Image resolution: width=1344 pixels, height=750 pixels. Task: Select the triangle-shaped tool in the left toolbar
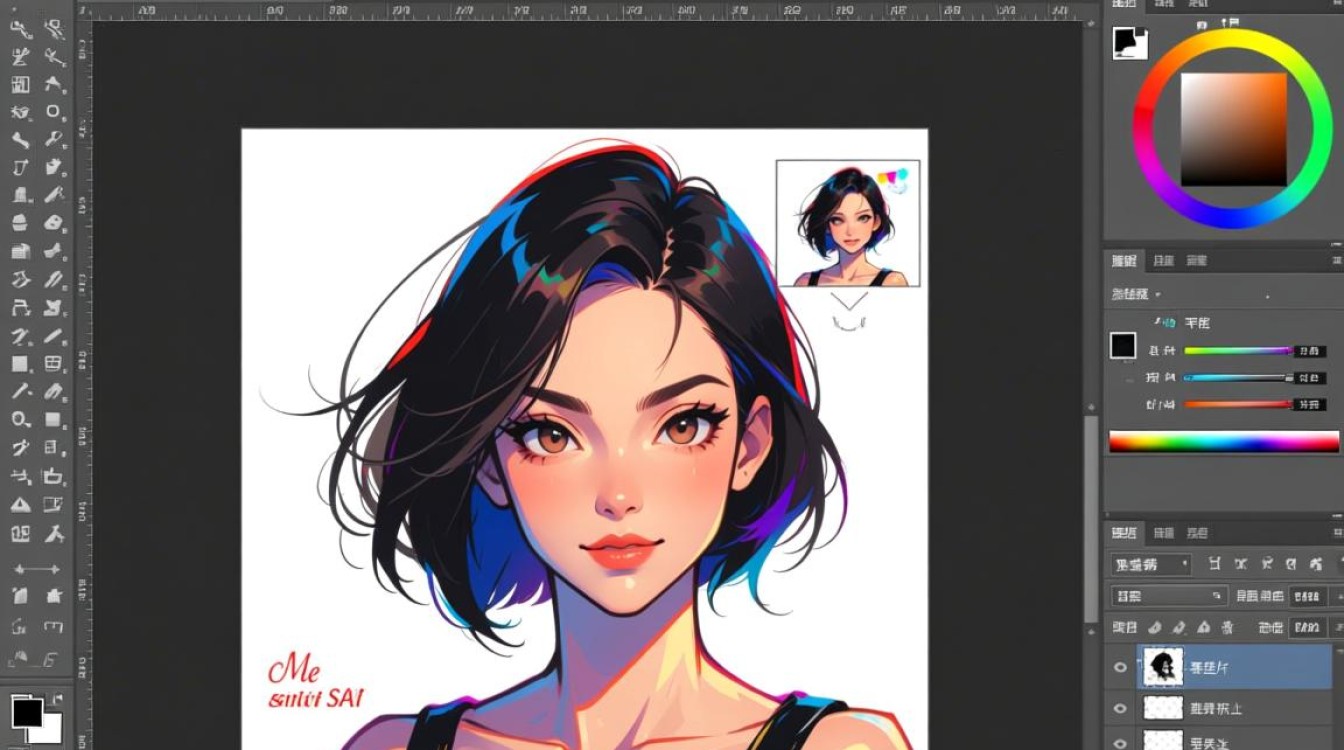click(19, 505)
